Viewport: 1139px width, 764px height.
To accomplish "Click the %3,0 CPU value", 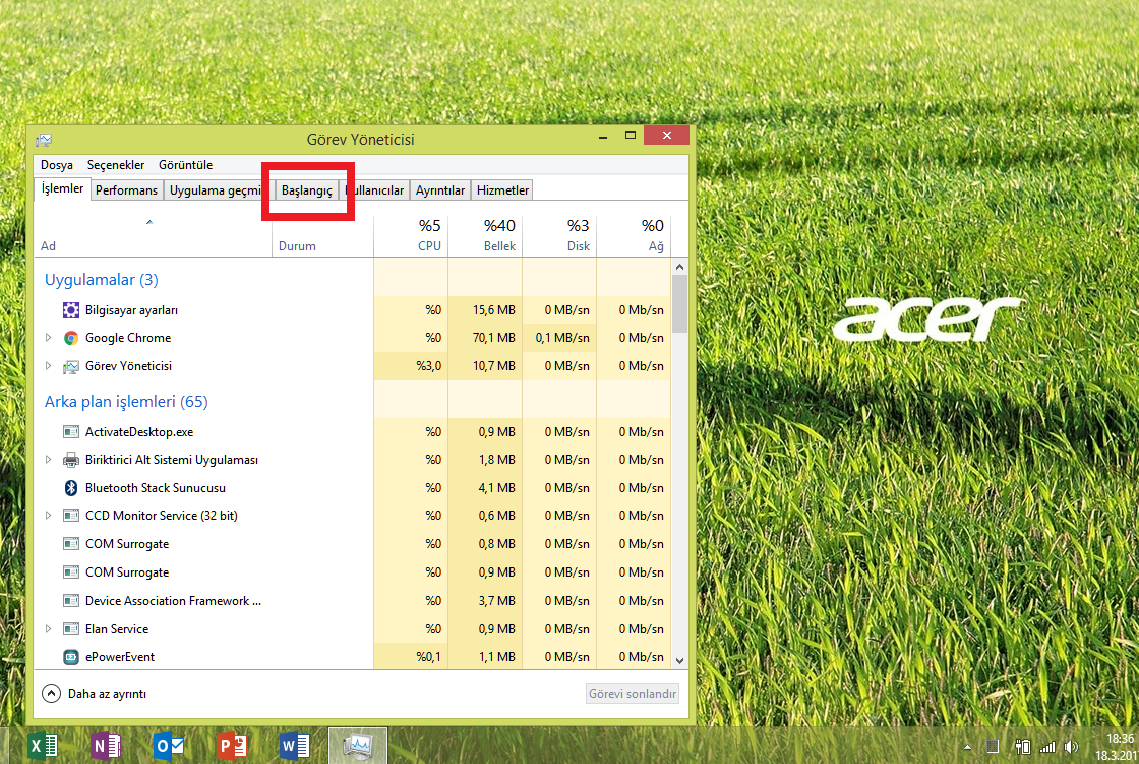I will pyautogui.click(x=429, y=366).
